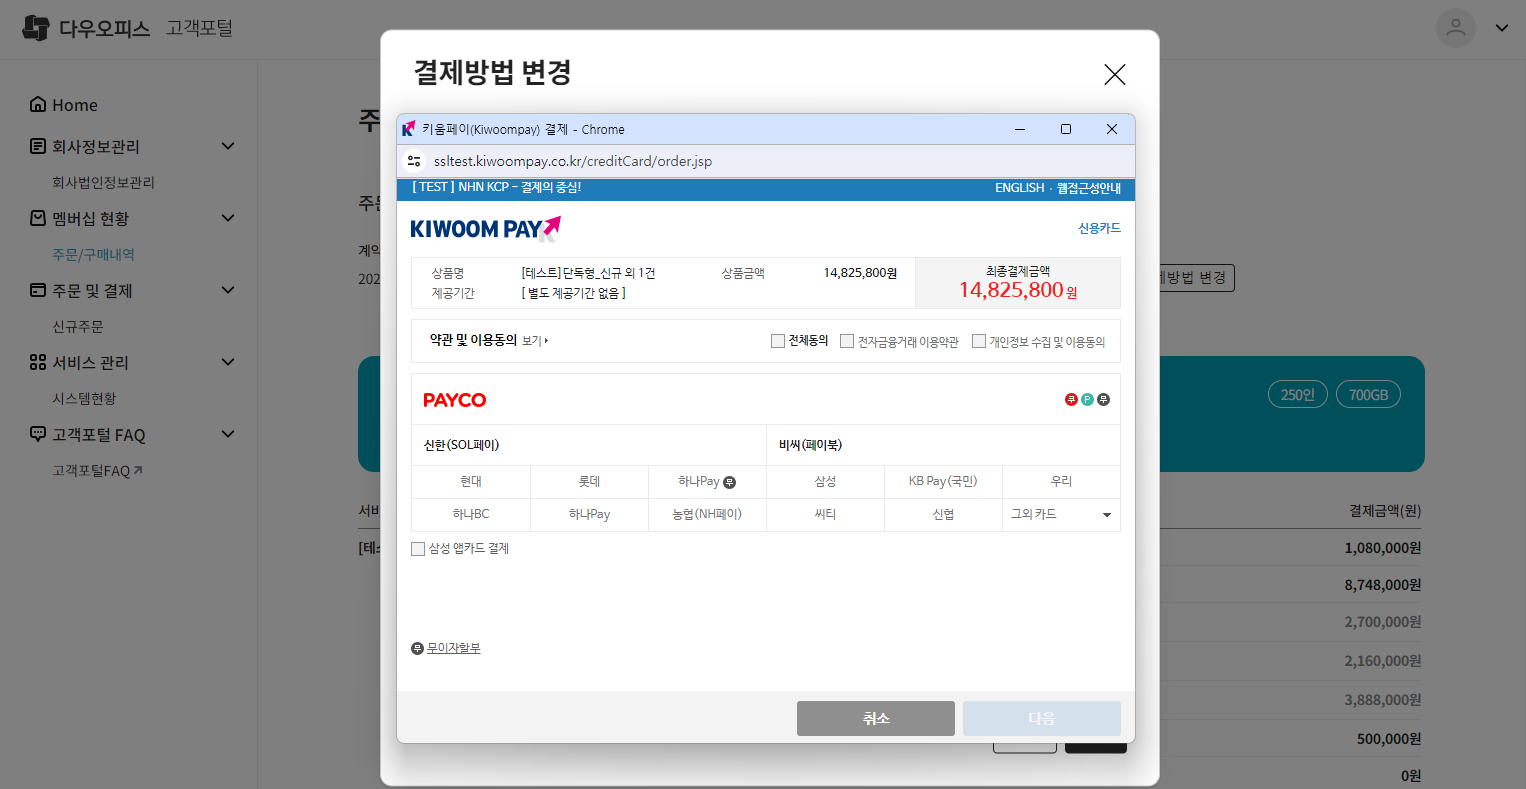This screenshot has height=789, width=1526.
Task: Click the 8,748,000원 amount in the table
Action: (1383, 586)
